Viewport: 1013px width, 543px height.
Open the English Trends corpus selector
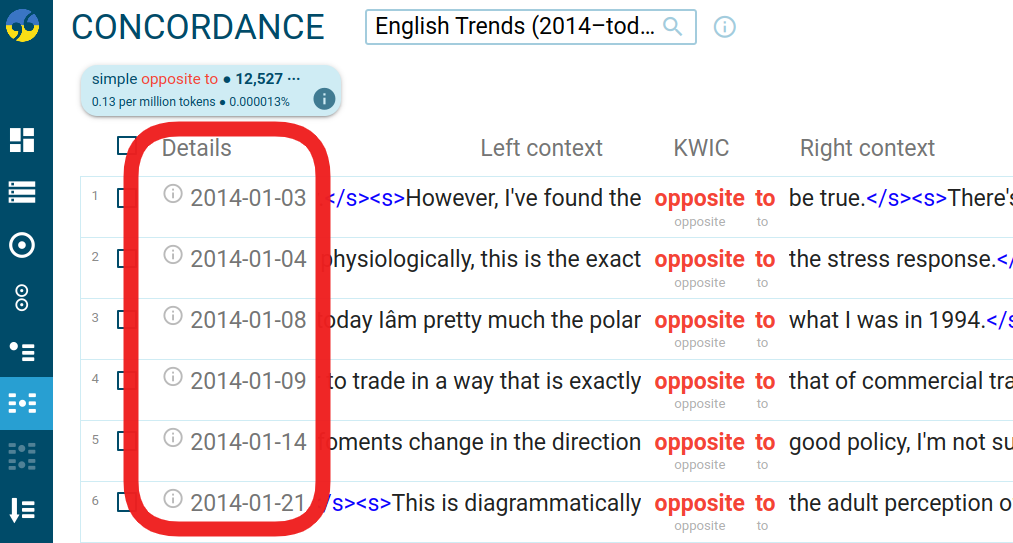(x=514, y=27)
